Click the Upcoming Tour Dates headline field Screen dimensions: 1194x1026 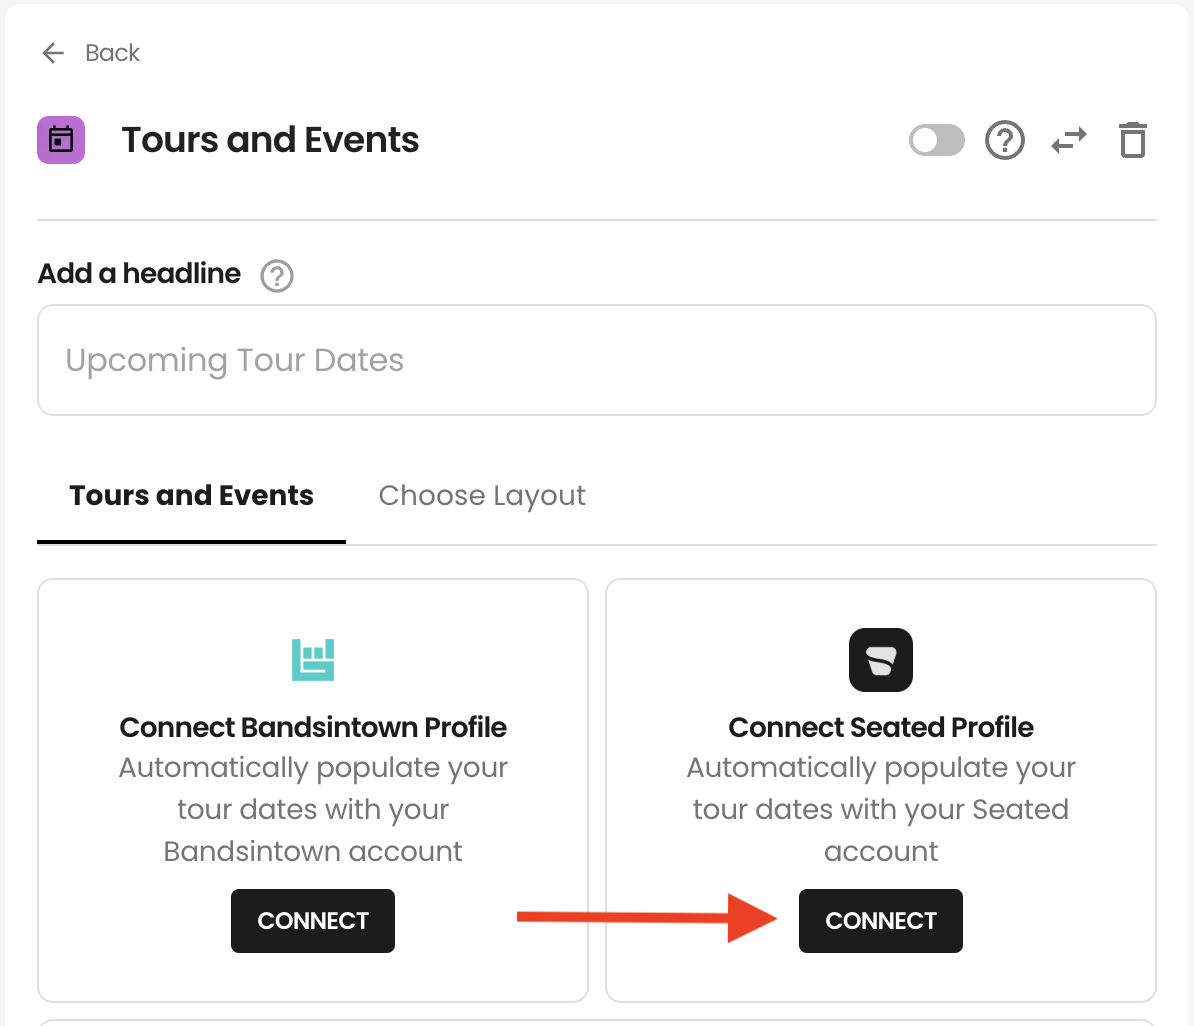[597, 360]
